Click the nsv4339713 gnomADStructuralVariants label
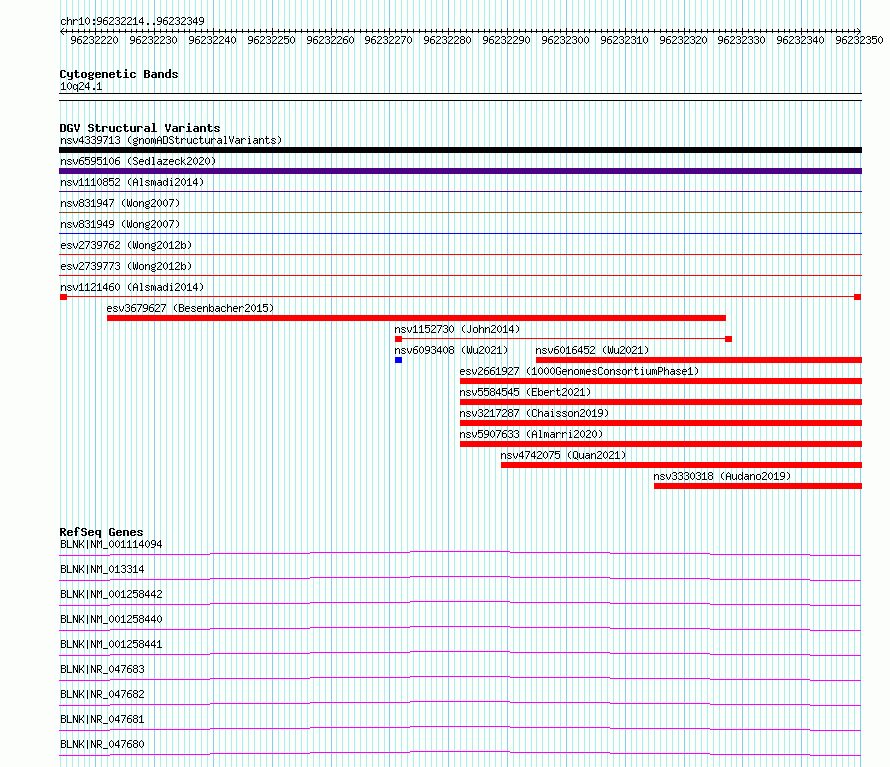The image size is (890, 767). [171, 140]
